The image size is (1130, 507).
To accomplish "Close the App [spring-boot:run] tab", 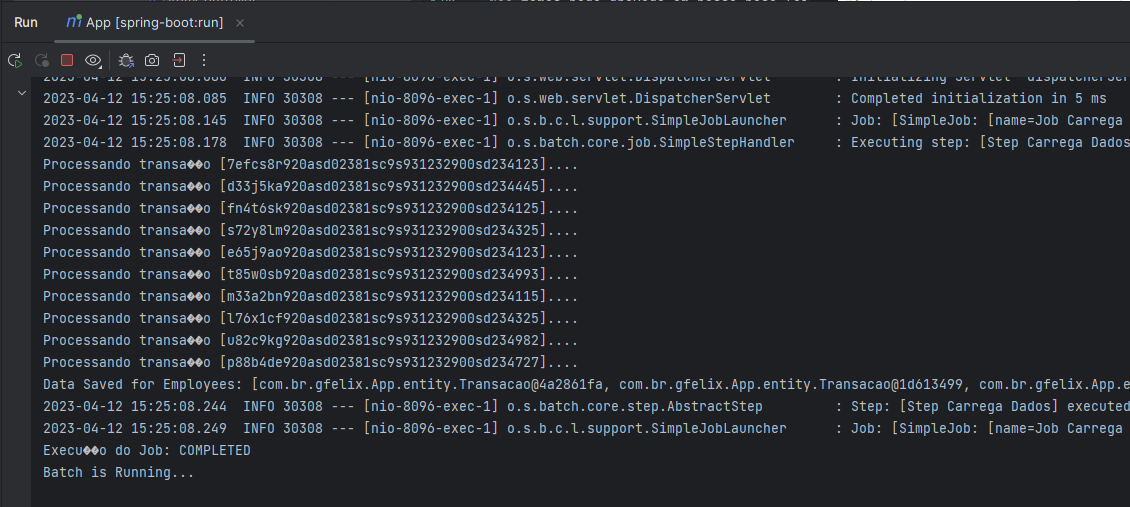I will [x=239, y=22].
